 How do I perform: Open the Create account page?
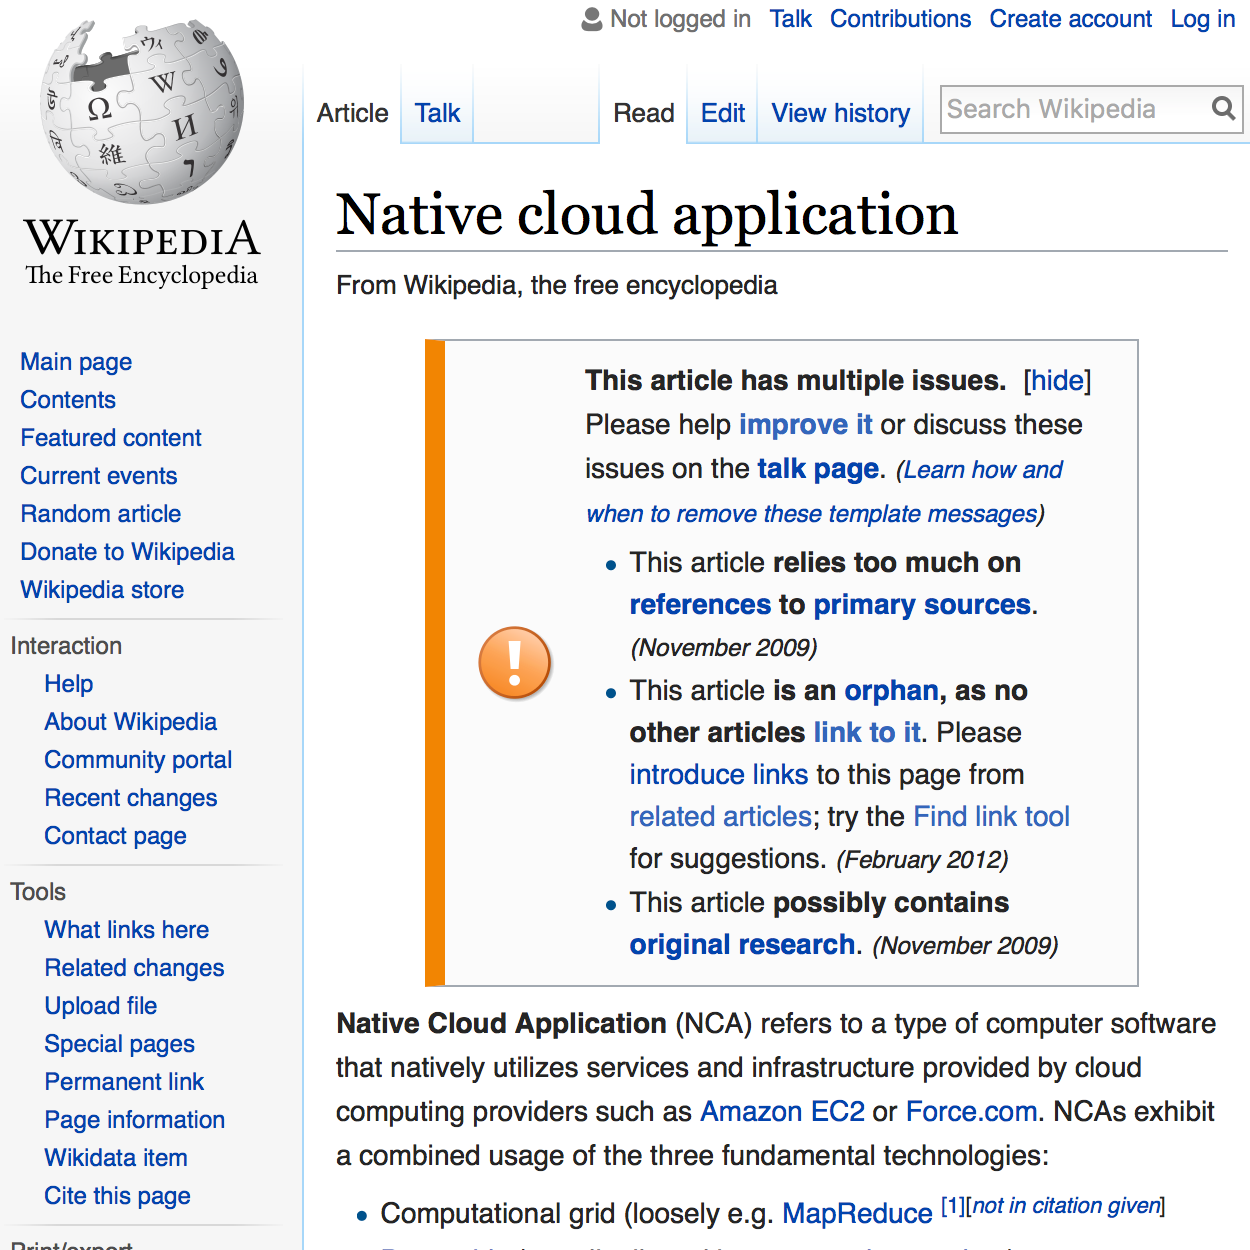click(x=1070, y=18)
